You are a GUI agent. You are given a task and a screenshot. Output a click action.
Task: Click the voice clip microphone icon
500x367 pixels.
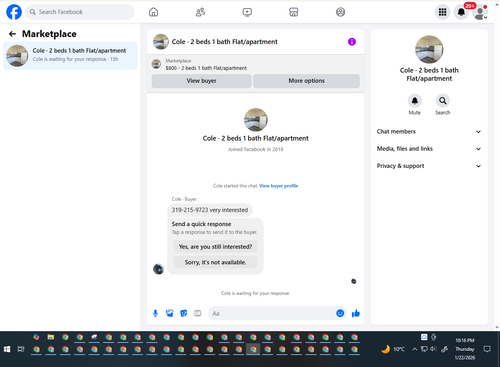coord(155,313)
